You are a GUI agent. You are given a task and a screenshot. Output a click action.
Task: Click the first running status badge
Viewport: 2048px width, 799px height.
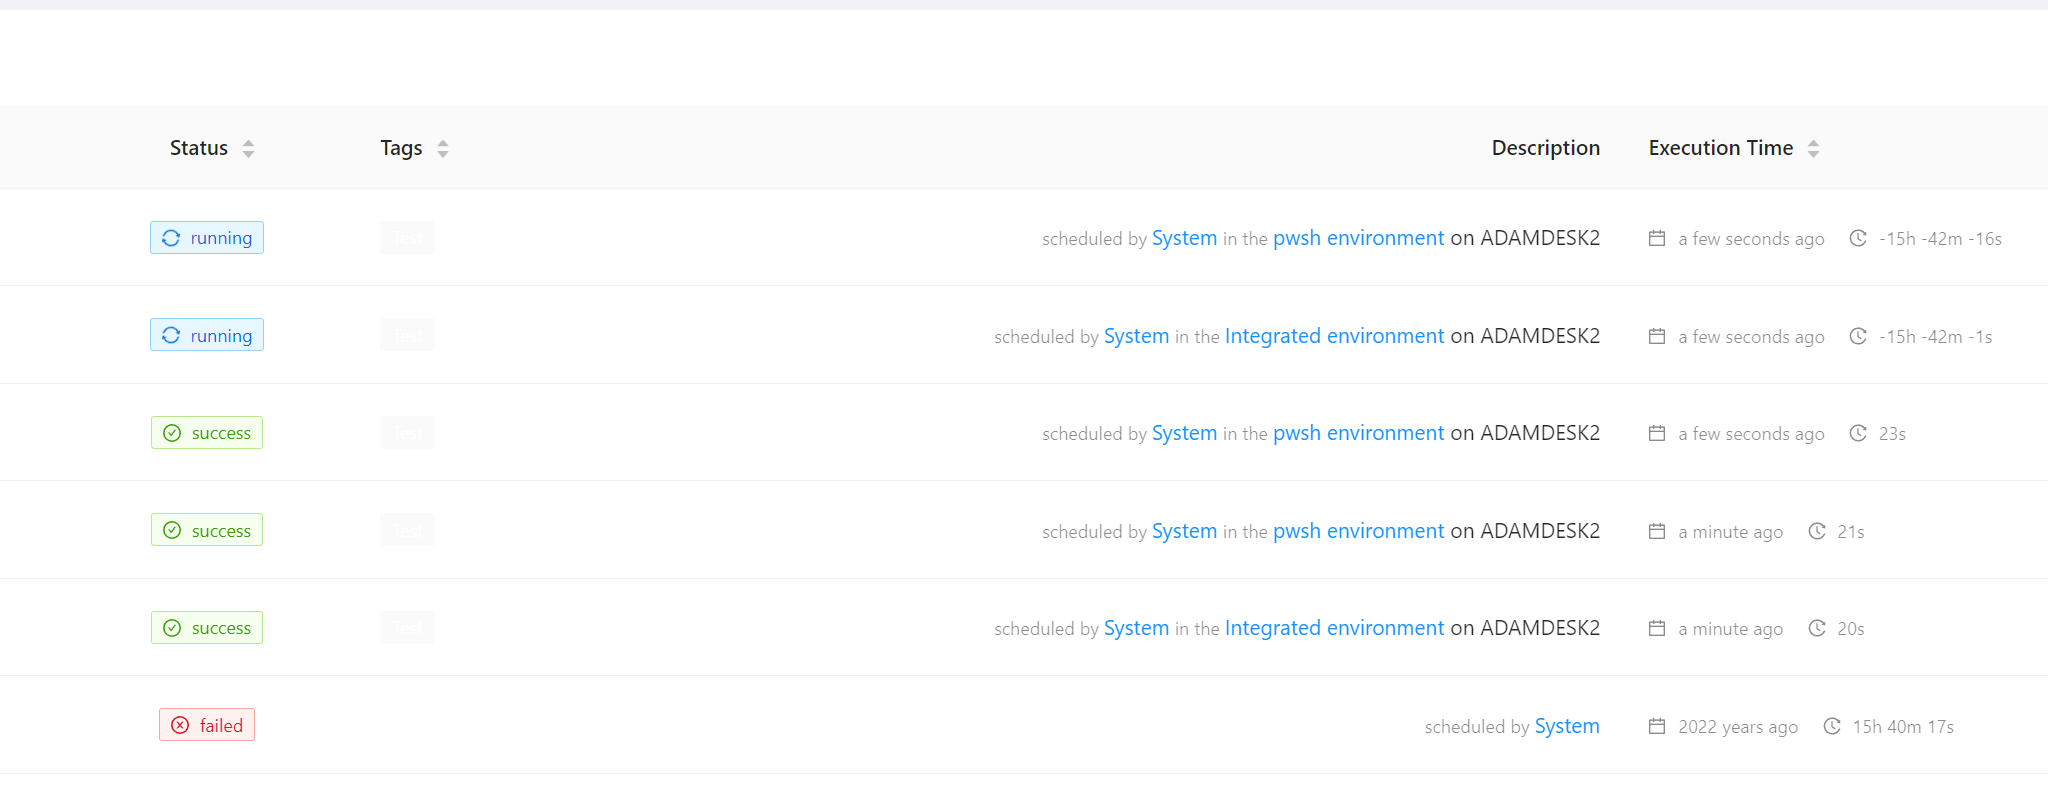207,238
